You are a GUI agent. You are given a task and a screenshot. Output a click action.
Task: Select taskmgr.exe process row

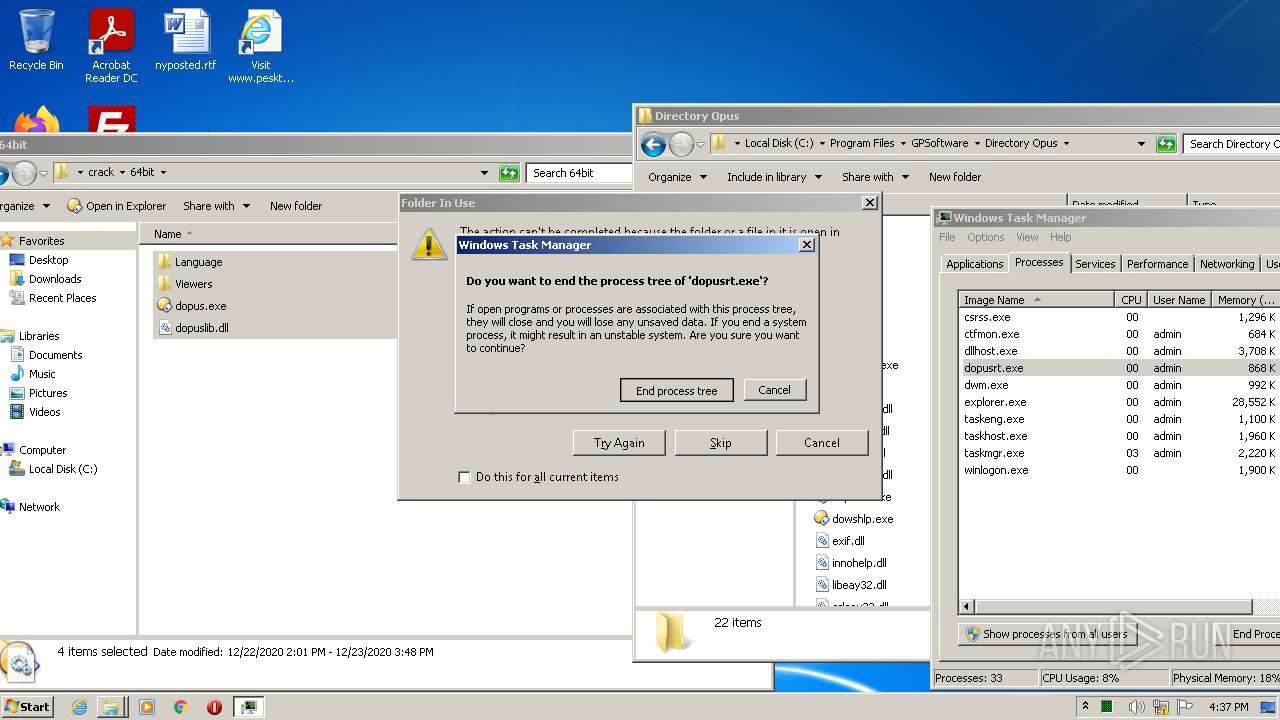coord(1118,453)
